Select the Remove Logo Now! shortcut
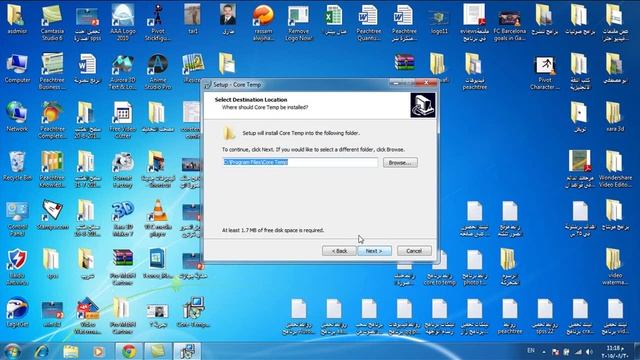The width and height of the screenshot is (640, 360). coord(298,22)
